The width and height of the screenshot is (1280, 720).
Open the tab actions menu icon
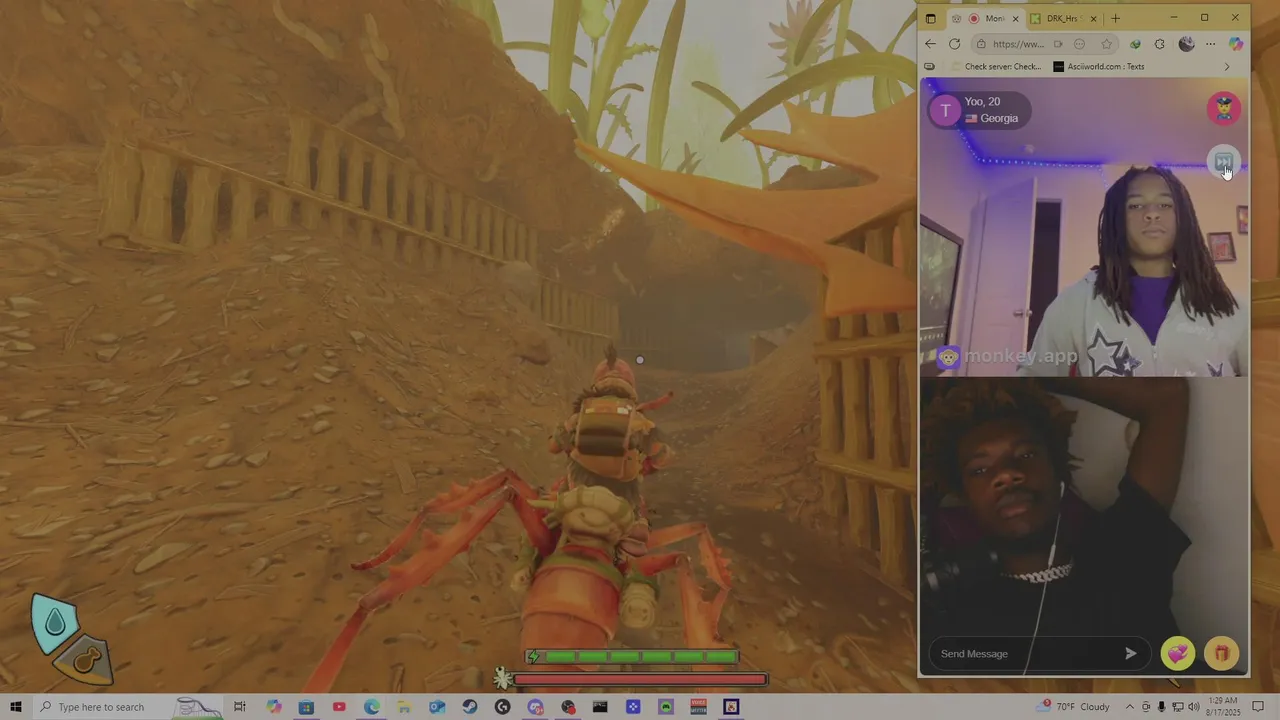pyautogui.click(x=931, y=18)
